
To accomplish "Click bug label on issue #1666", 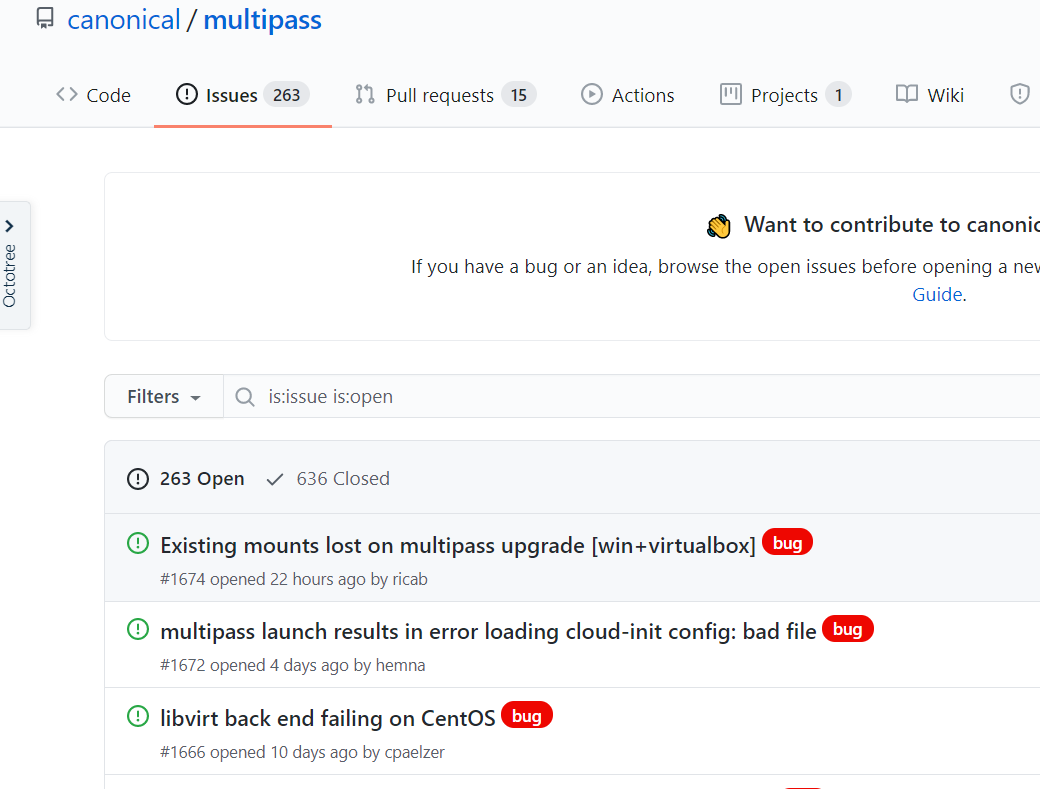I will 527,715.
